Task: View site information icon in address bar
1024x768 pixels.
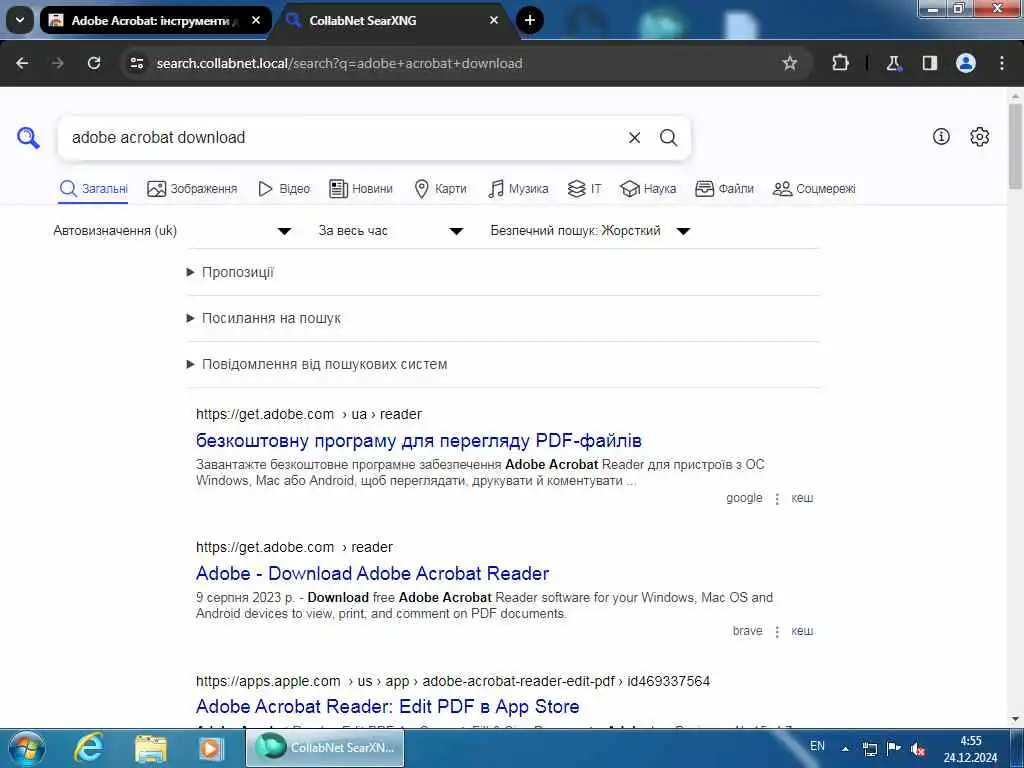Action: click(x=136, y=63)
